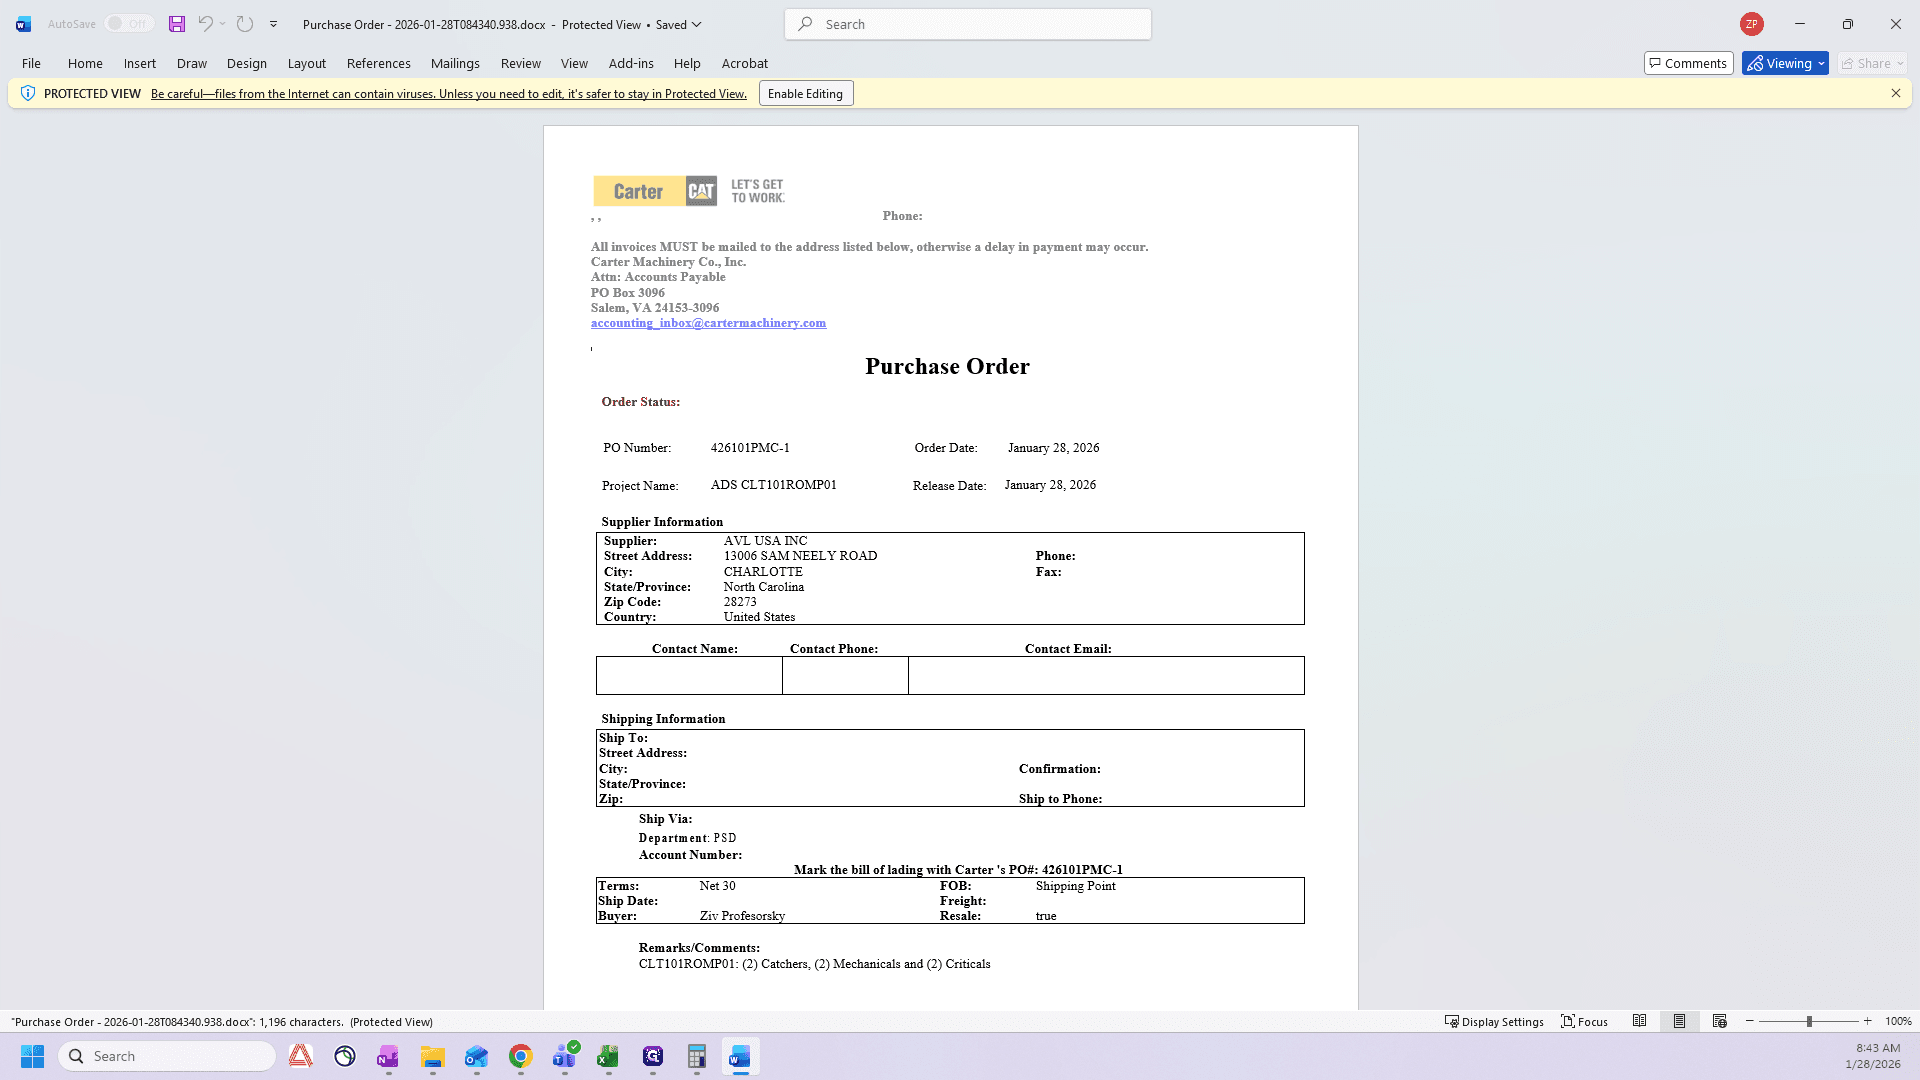Open Display Settings in status bar
Viewport: 1920px width, 1080px height.
click(x=1494, y=1021)
